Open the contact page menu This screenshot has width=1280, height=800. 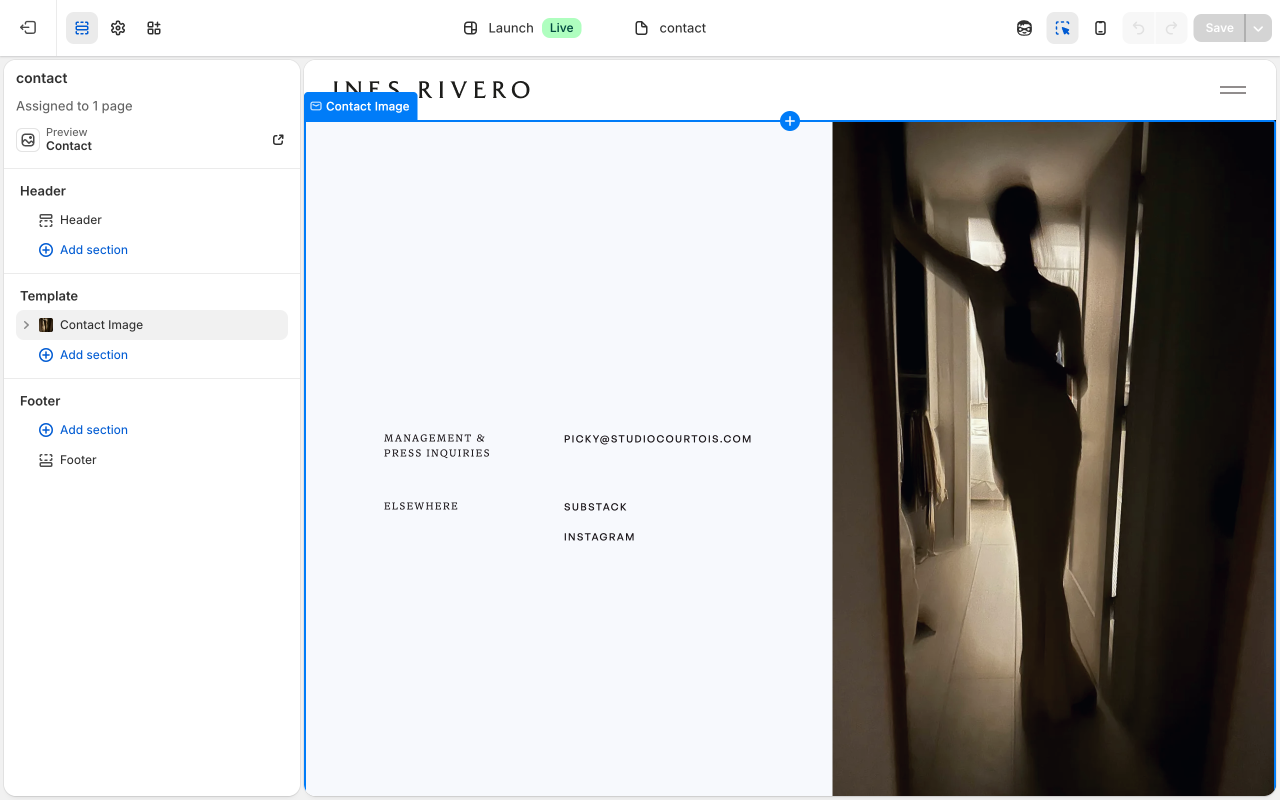click(670, 27)
